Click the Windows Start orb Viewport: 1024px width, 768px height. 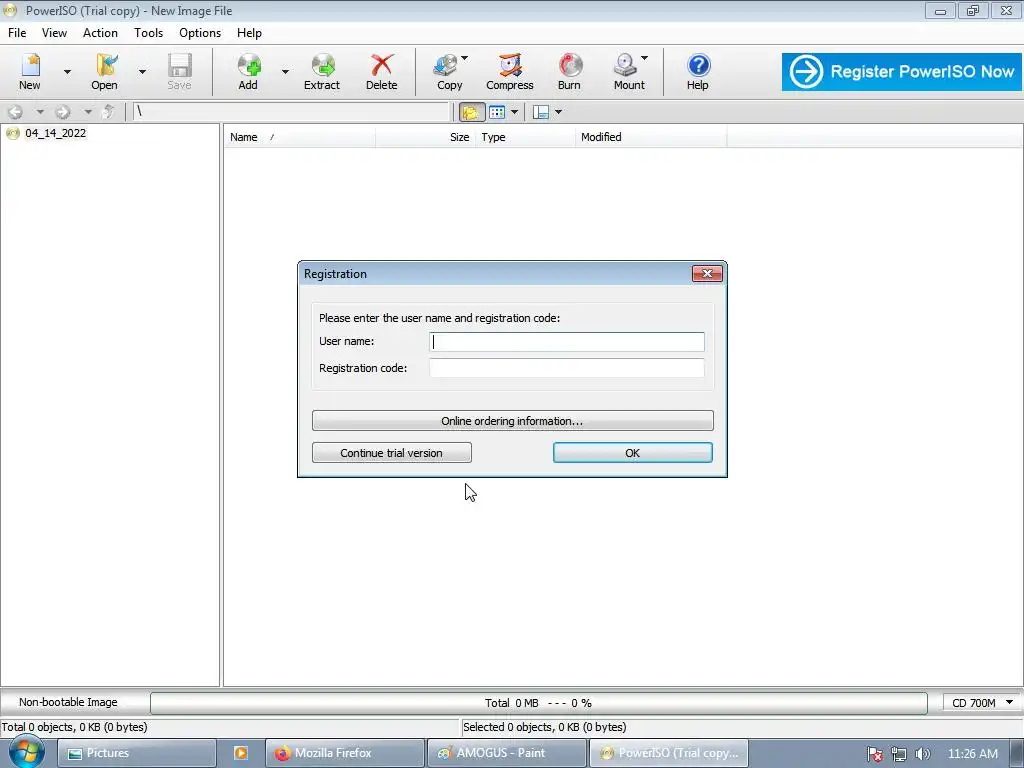(x=25, y=752)
